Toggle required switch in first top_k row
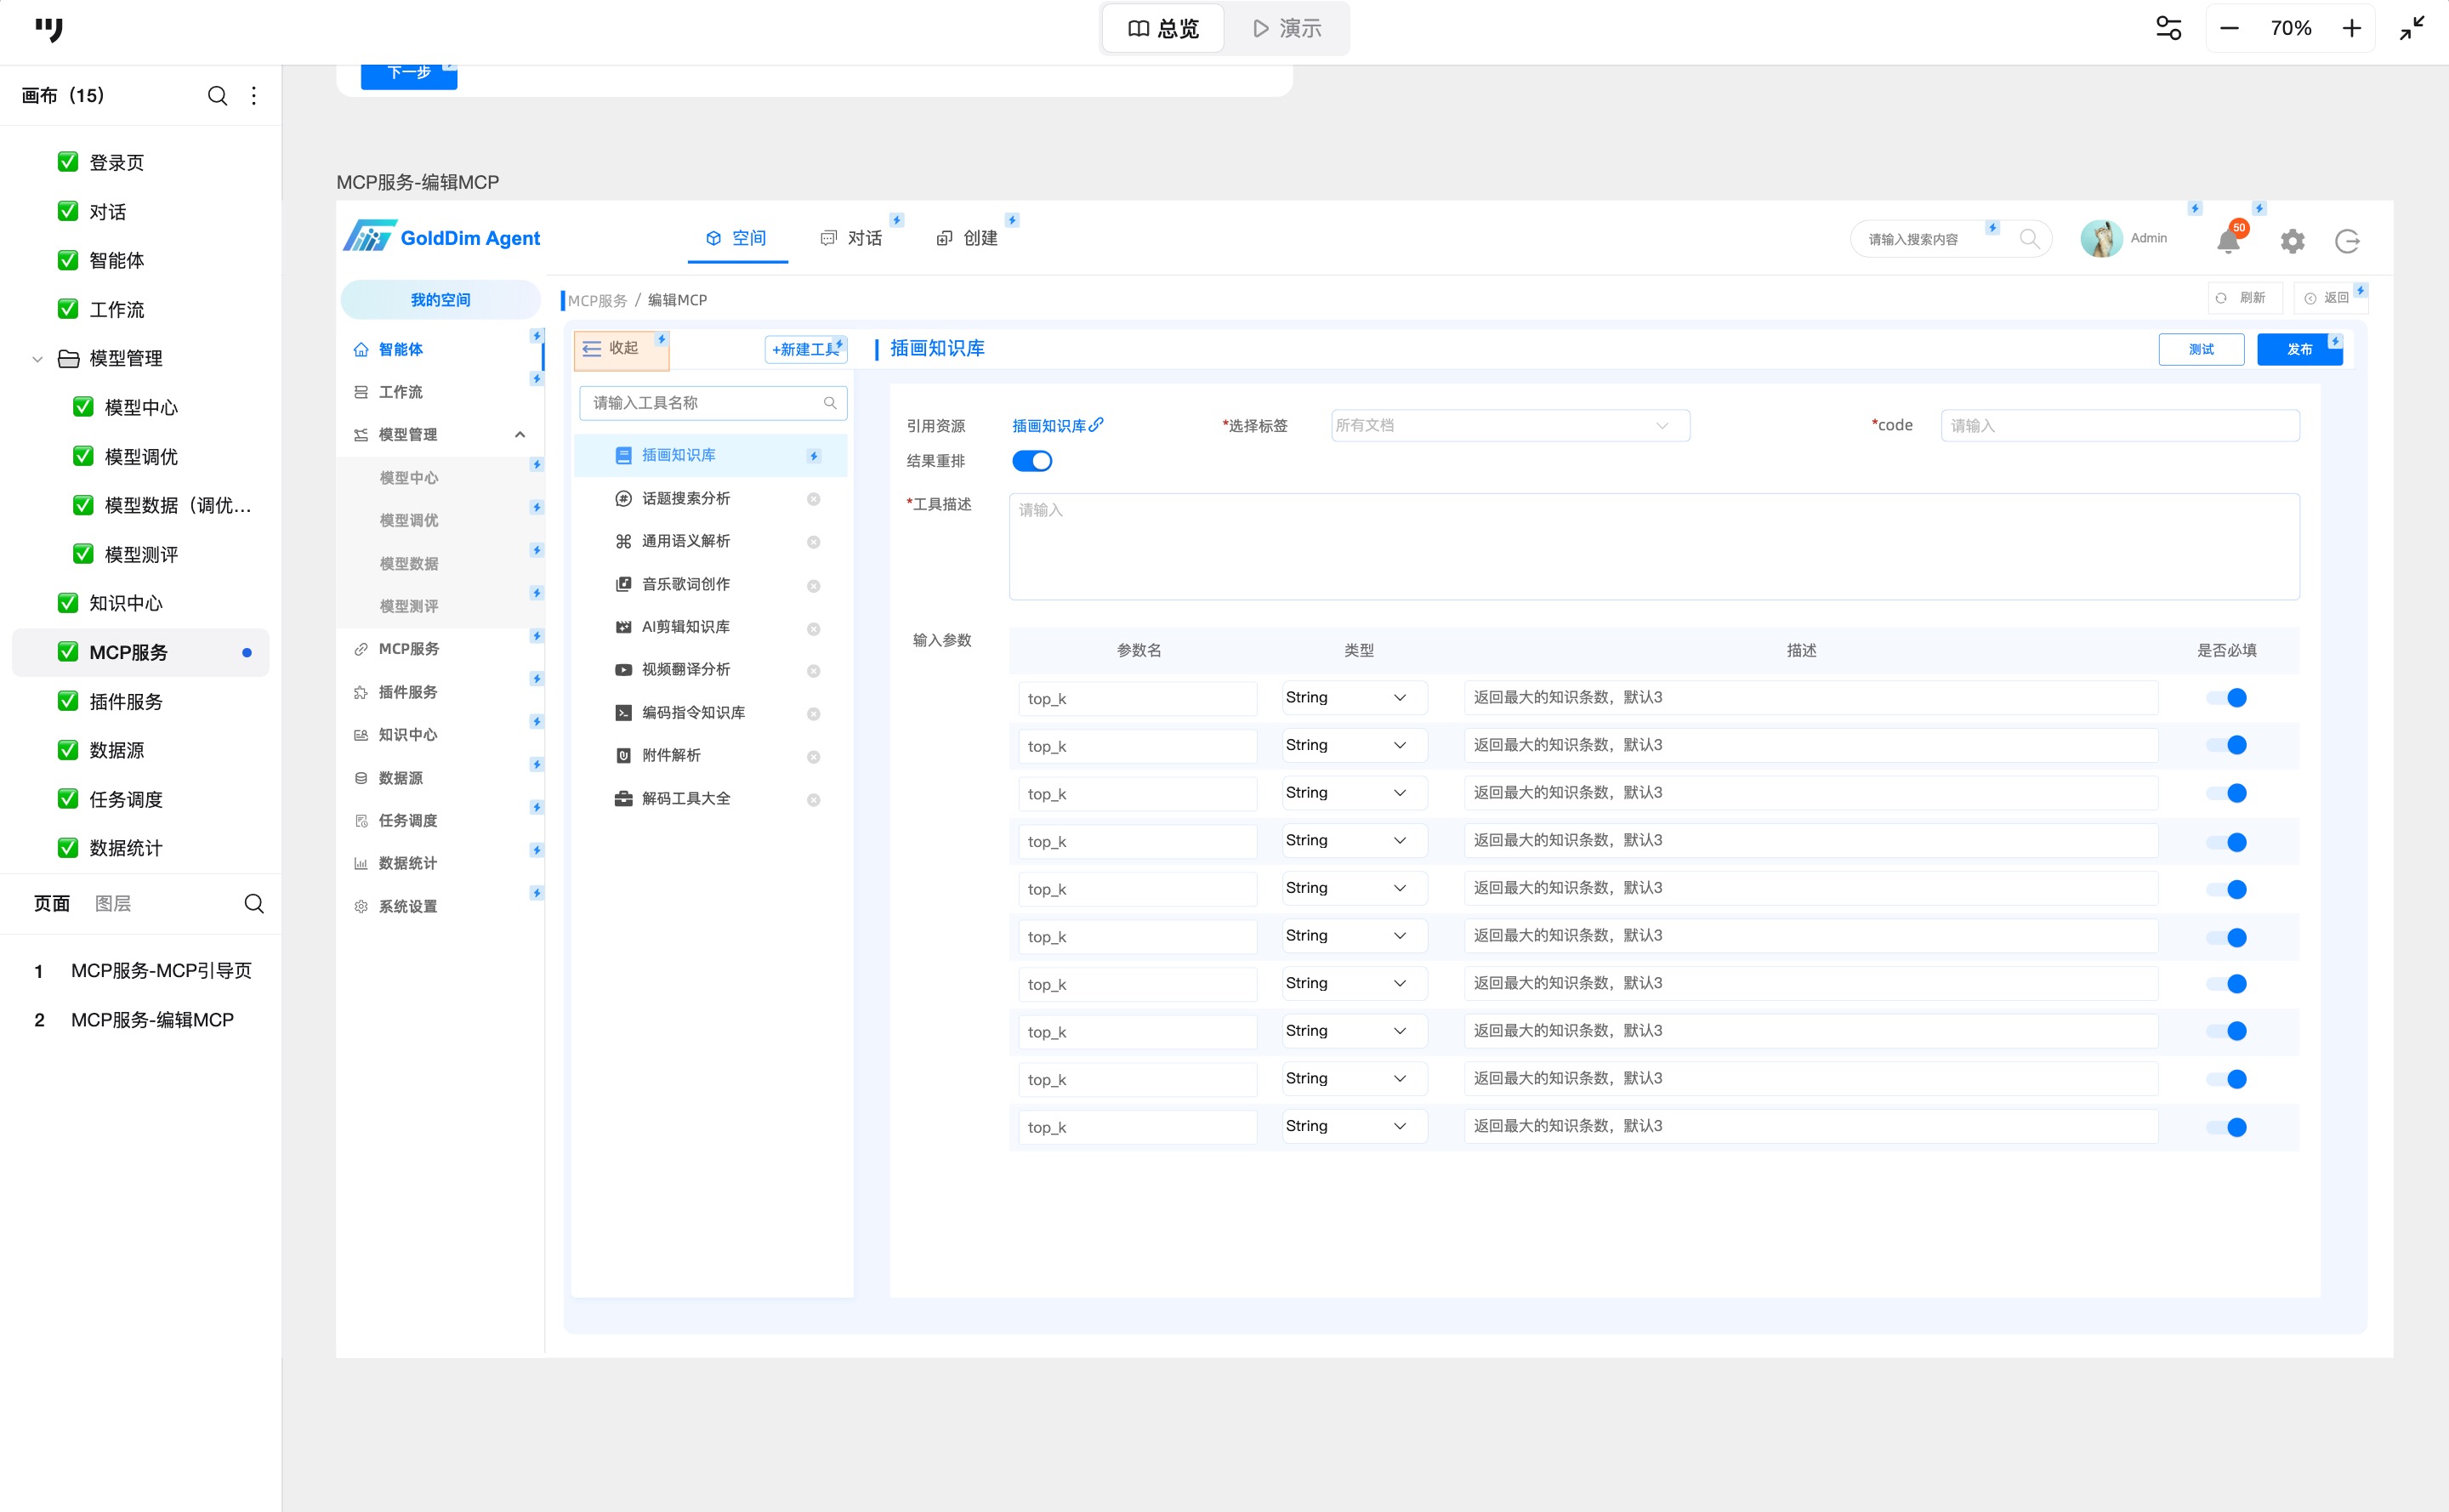The width and height of the screenshot is (2449, 1512). pyautogui.click(x=2226, y=698)
